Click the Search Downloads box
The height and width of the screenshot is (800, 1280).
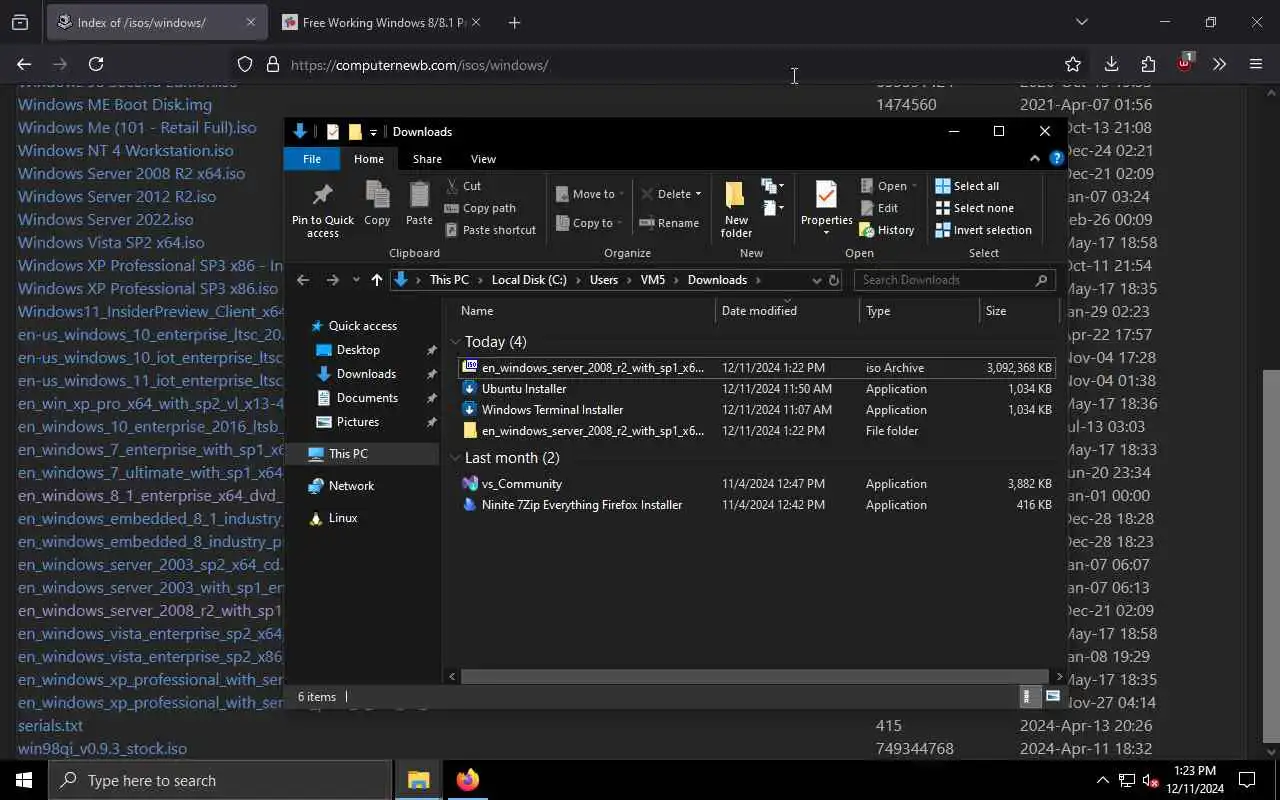(955, 280)
